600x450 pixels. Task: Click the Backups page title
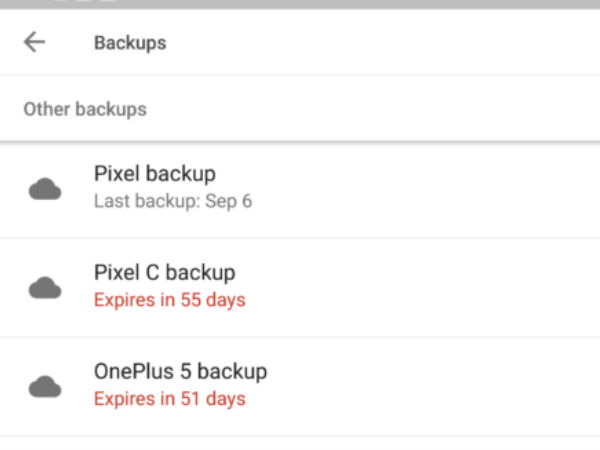tap(130, 43)
